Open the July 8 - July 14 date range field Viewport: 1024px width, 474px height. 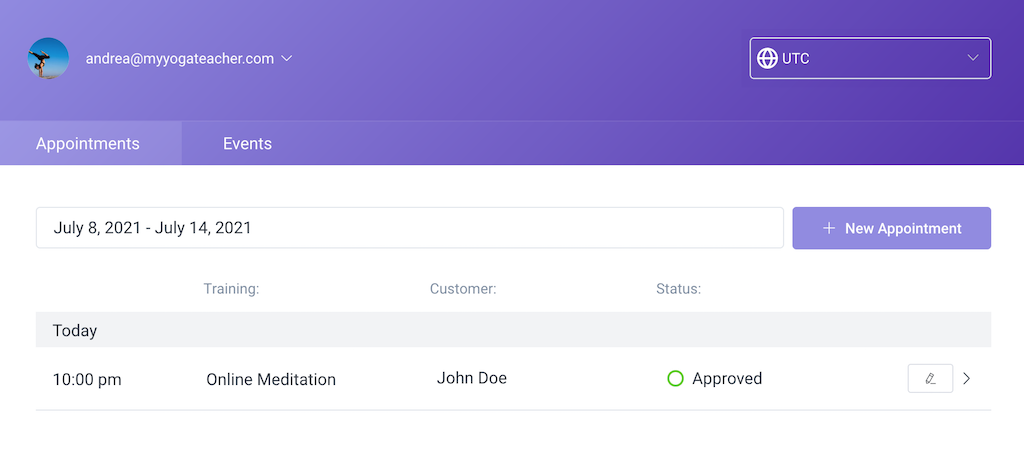(x=409, y=228)
